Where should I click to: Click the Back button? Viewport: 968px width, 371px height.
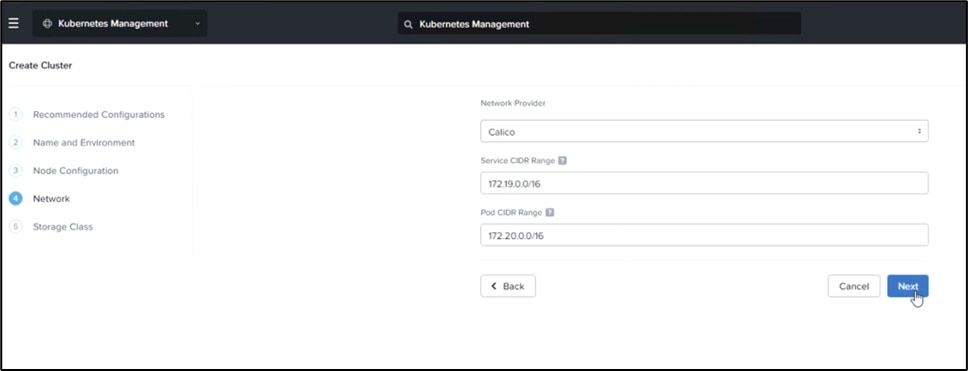(x=508, y=286)
